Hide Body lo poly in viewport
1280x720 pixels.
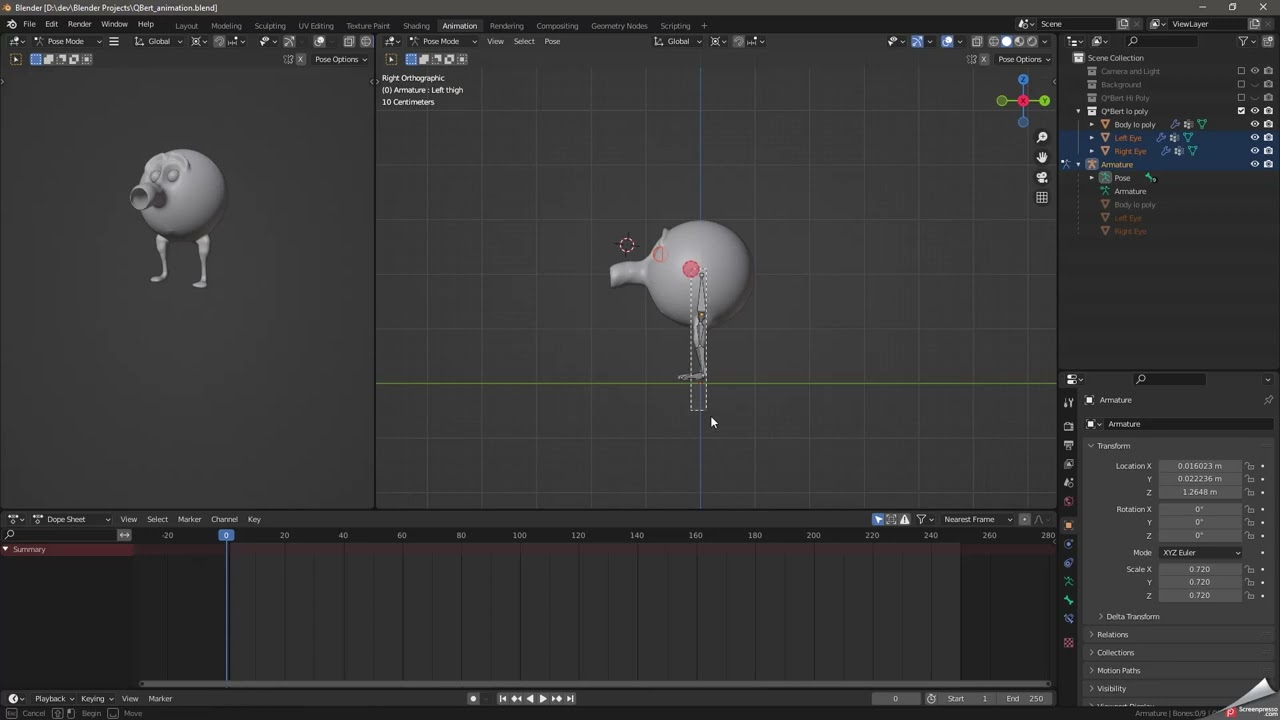[x=1254, y=124]
